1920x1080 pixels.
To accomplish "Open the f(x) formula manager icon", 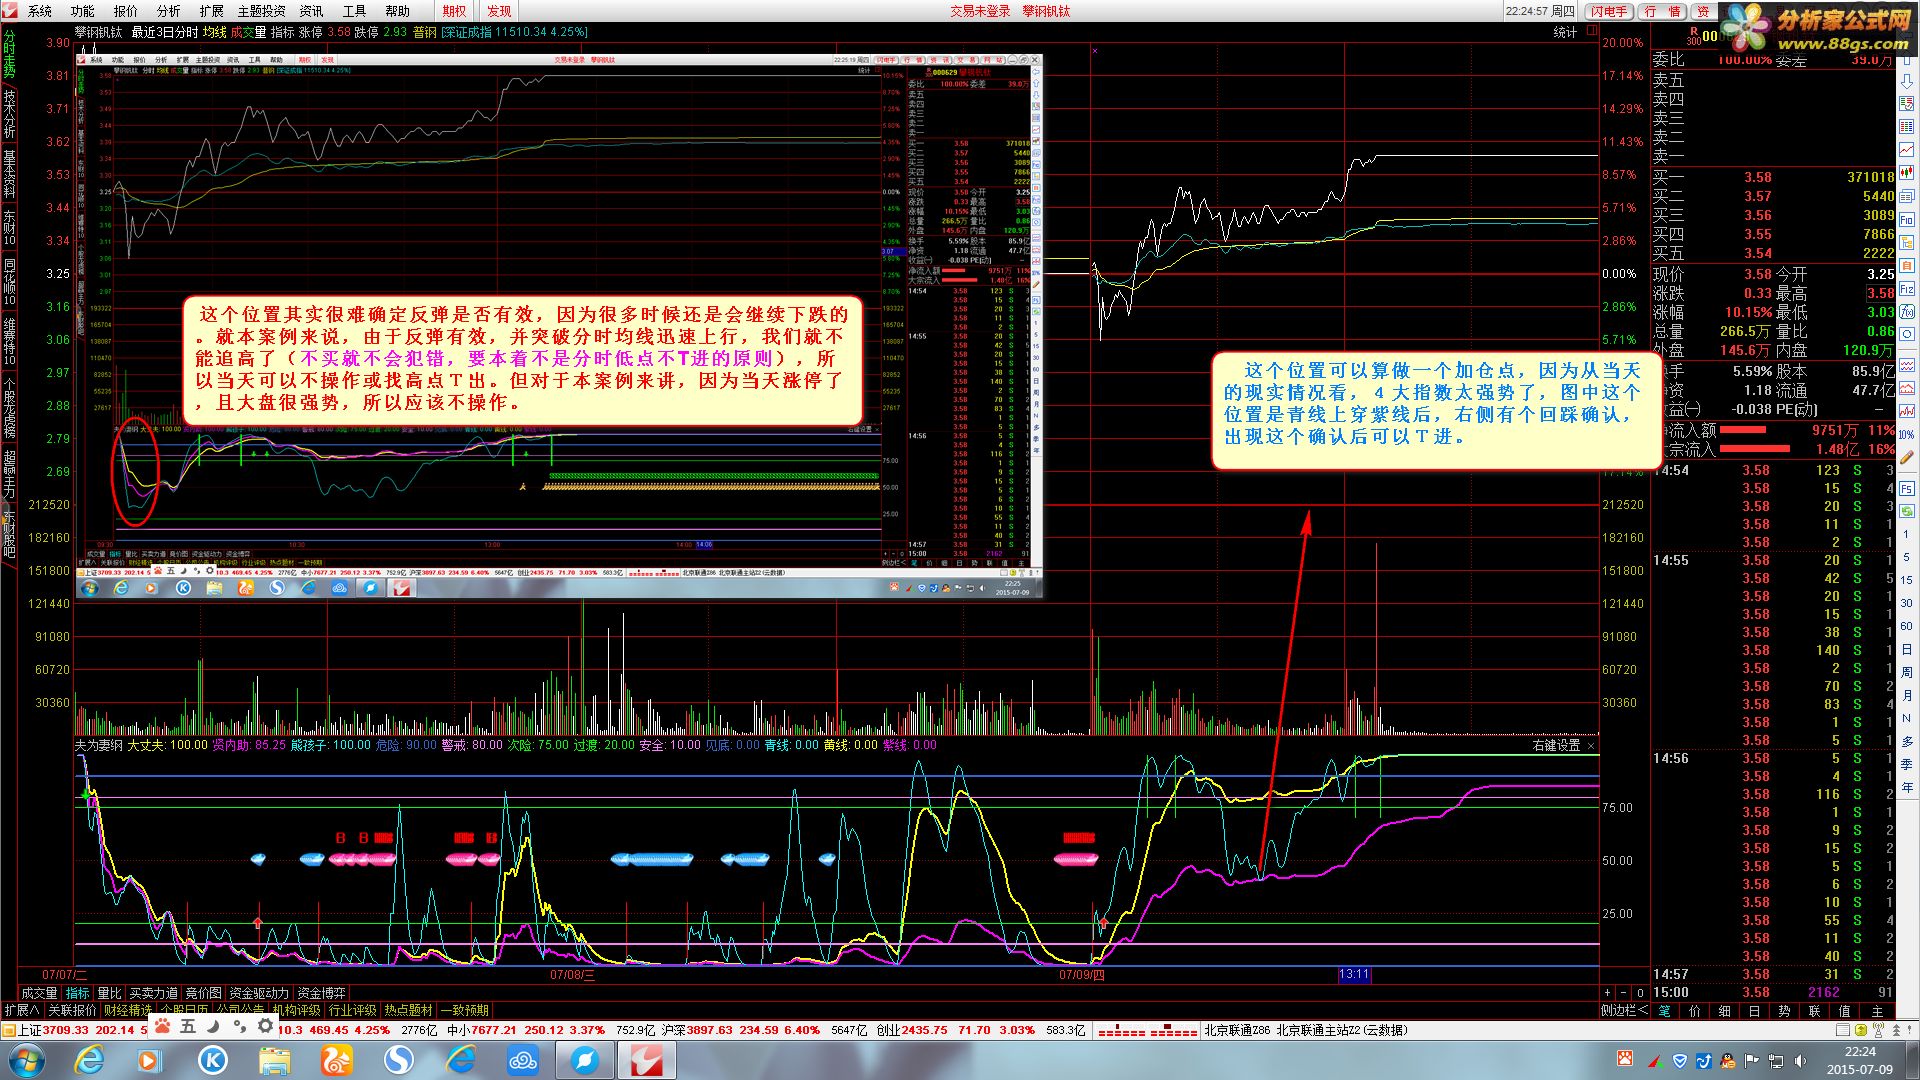I will [1907, 311].
